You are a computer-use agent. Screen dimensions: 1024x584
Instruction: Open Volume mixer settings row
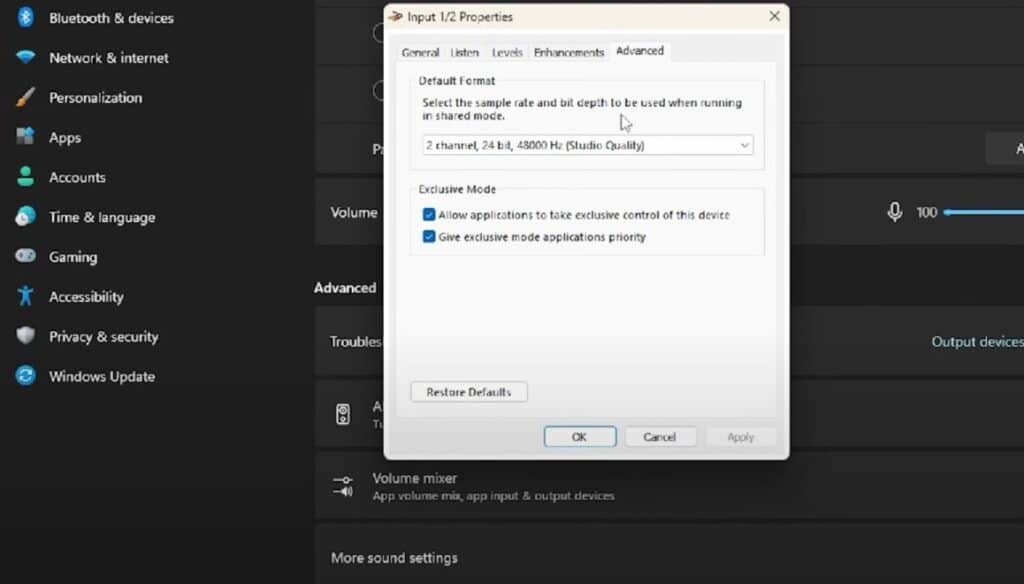669,487
